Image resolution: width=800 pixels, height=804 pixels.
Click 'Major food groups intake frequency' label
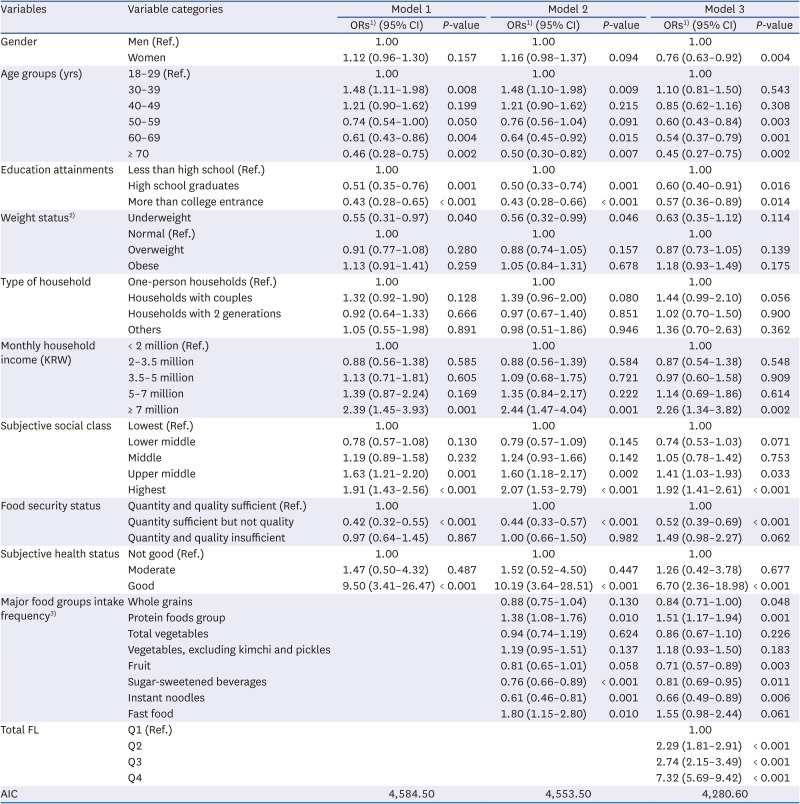(62, 609)
